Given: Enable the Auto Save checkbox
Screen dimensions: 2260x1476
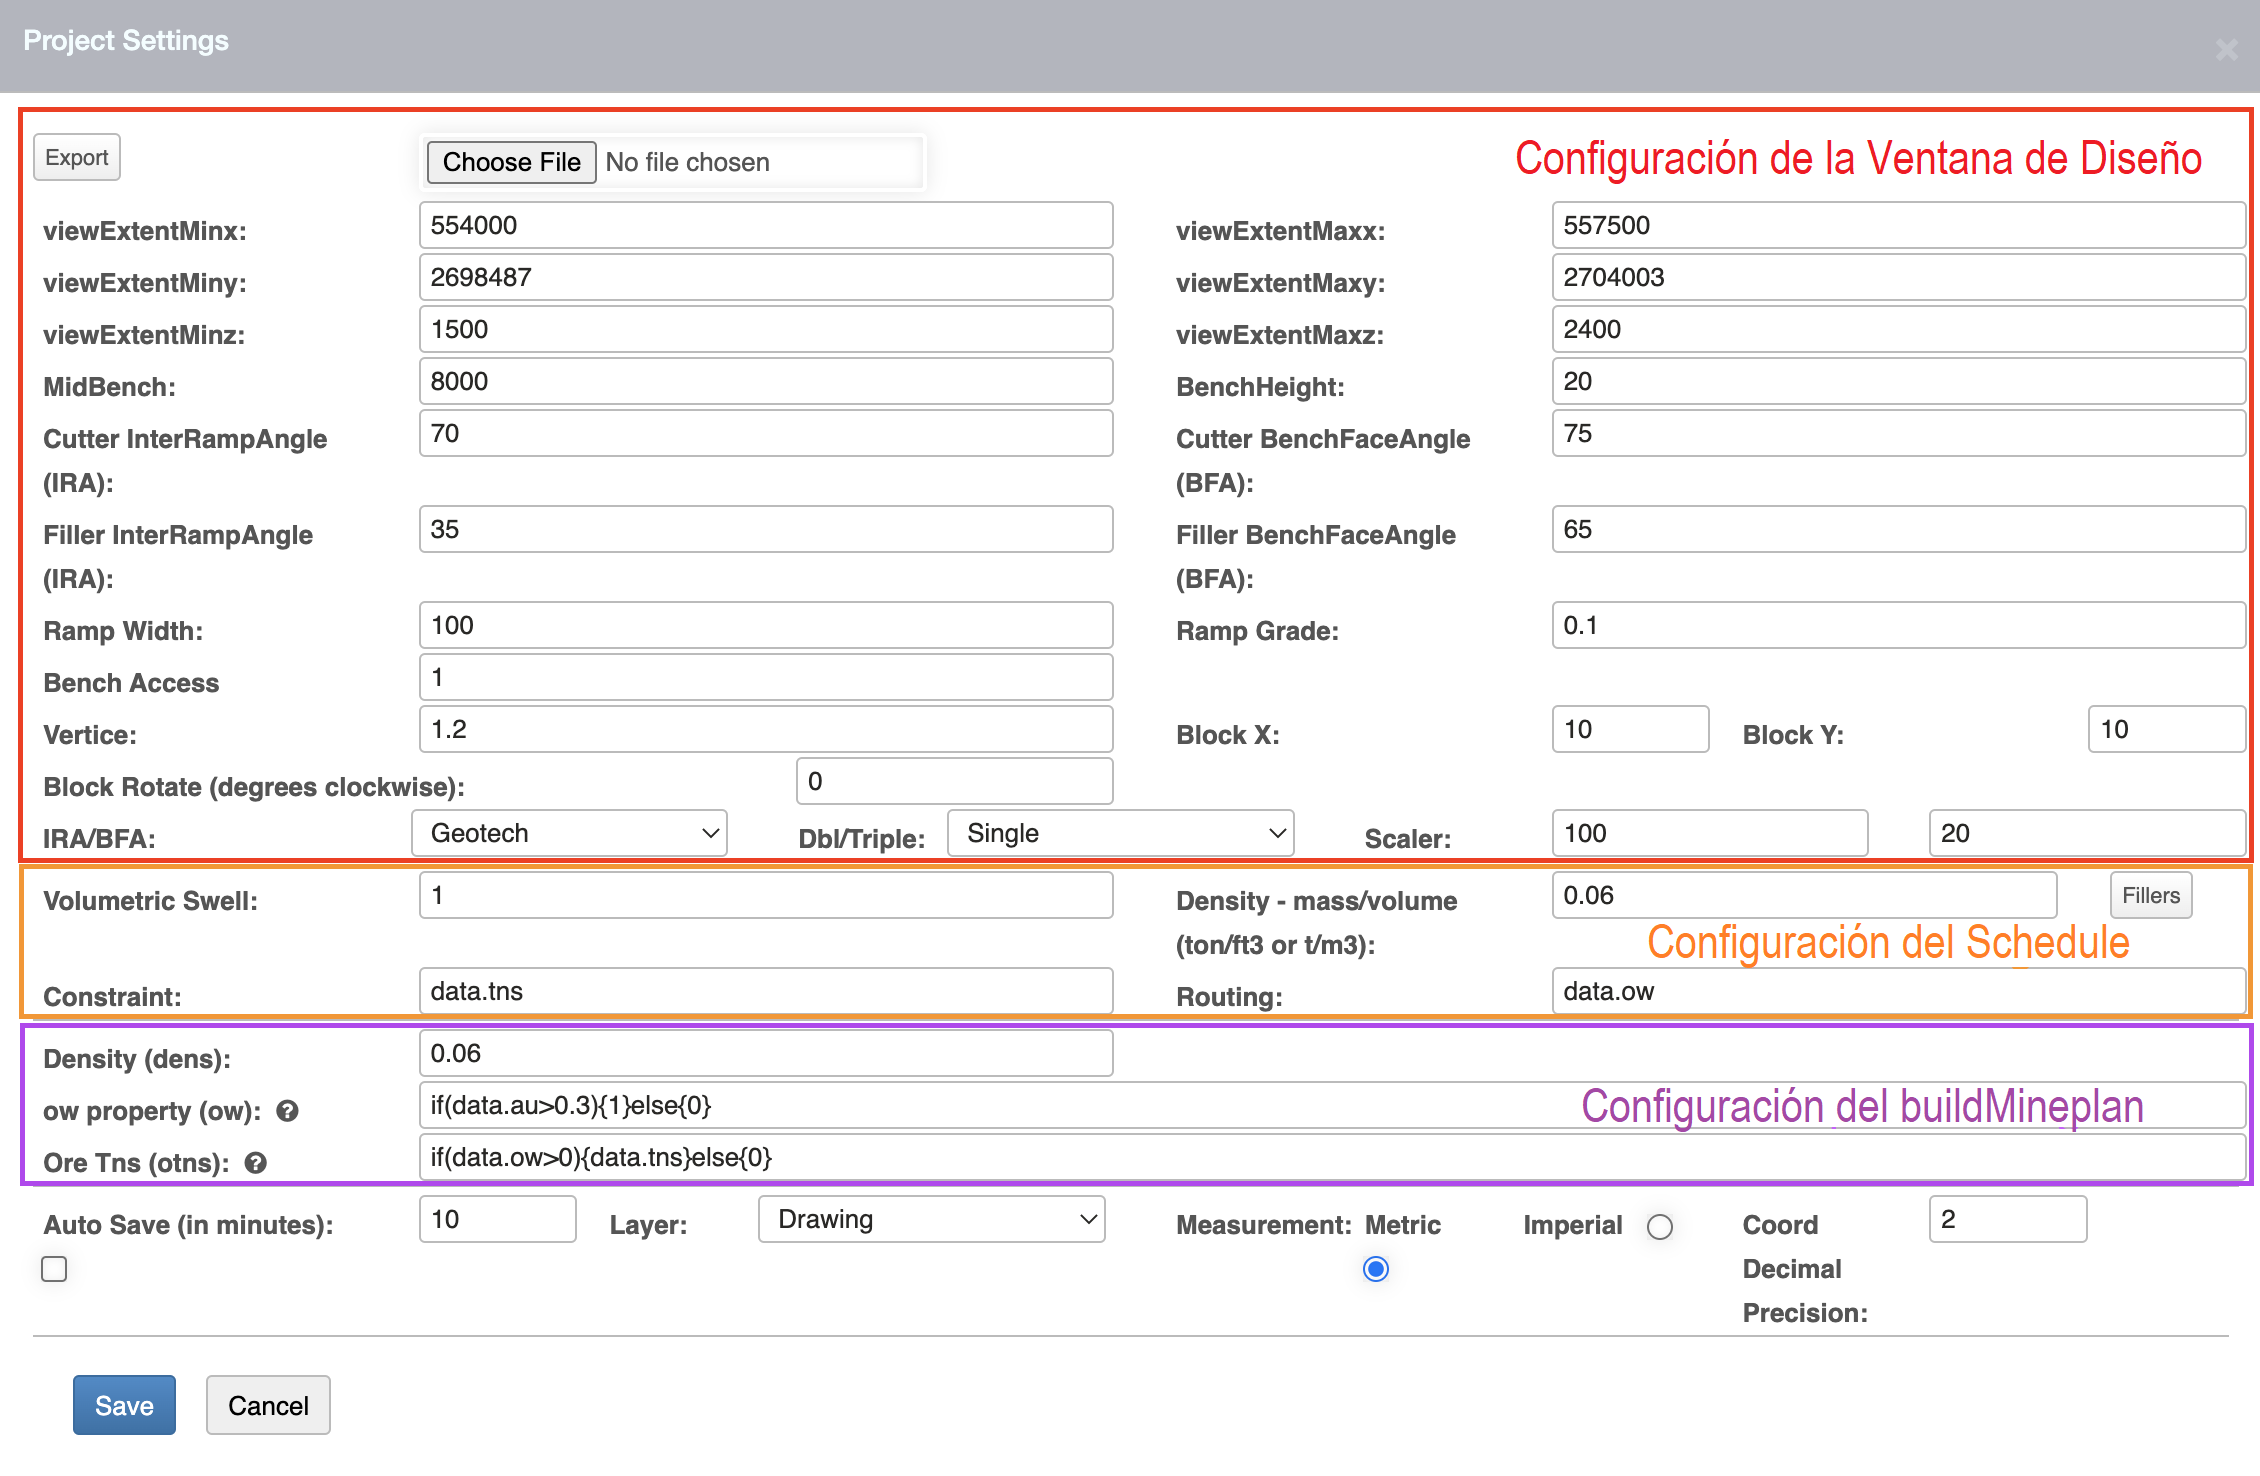Looking at the screenshot, I should [x=55, y=1269].
